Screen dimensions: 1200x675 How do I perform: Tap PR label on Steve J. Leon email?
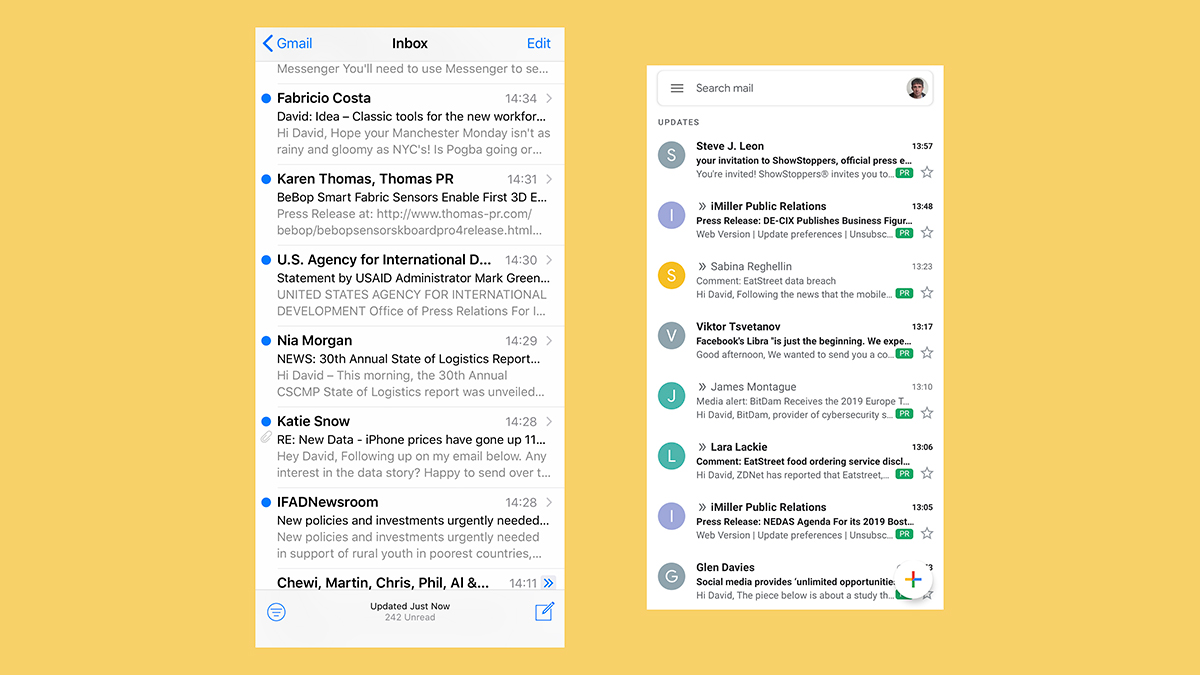point(904,173)
